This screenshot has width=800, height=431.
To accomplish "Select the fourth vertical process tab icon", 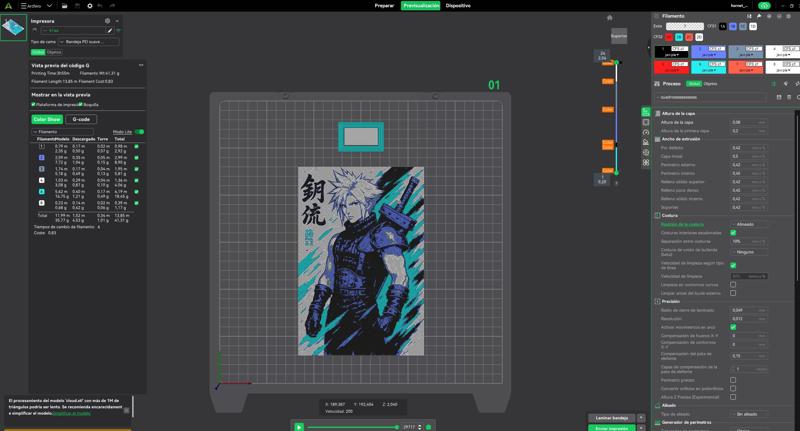I will point(646,142).
